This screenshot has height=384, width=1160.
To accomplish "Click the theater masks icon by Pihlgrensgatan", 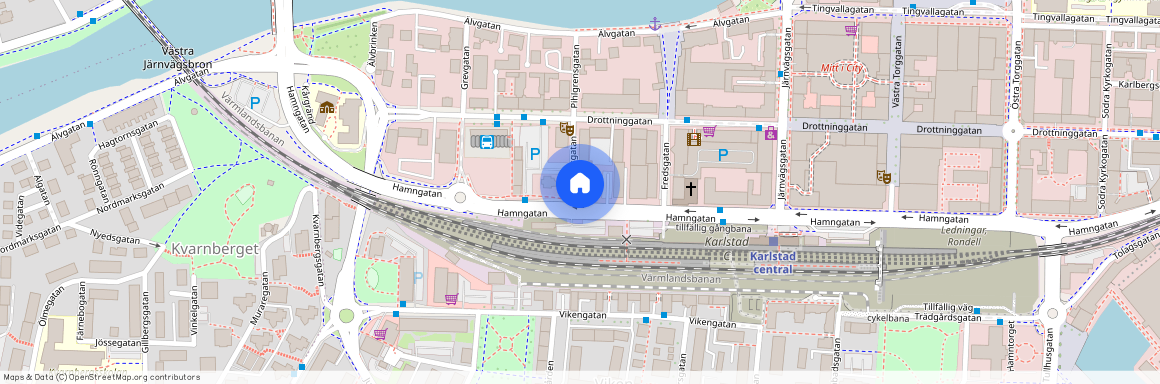I will click(x=567, y=129).
